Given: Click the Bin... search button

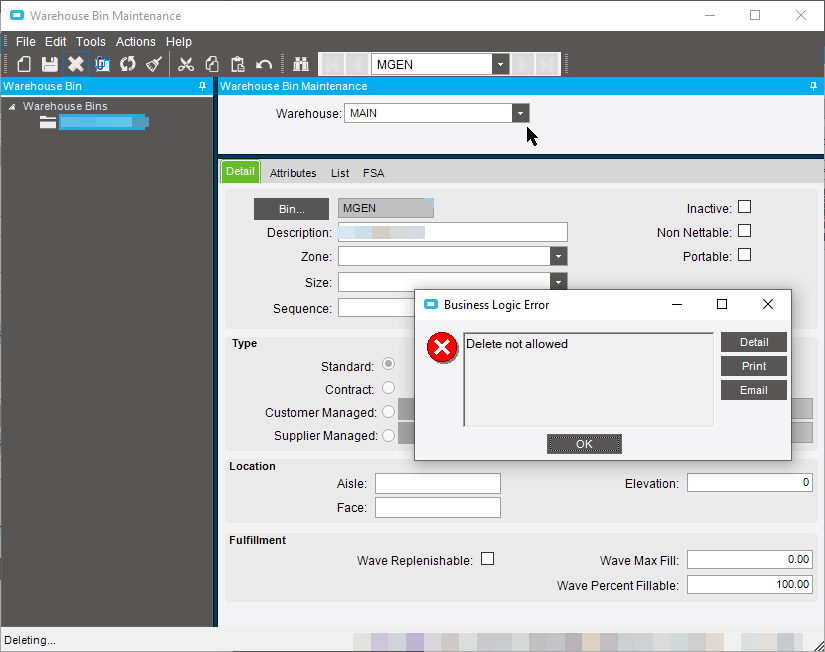Looking at the screenshot, I should pyautogui.click(x=291, y=209).
